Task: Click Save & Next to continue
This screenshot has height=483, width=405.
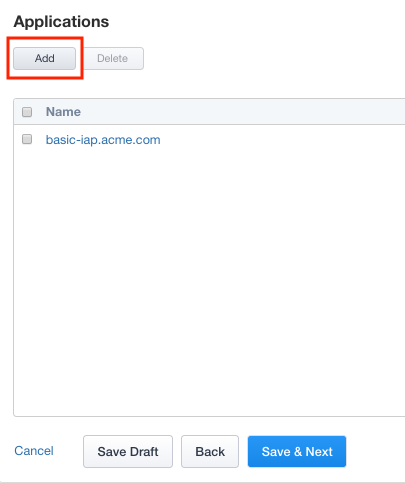Action: [x=297, y=451]
